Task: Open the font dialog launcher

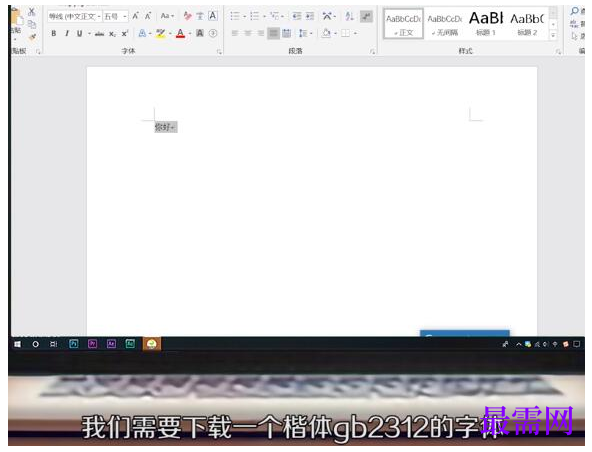Action: click(219, 52)
